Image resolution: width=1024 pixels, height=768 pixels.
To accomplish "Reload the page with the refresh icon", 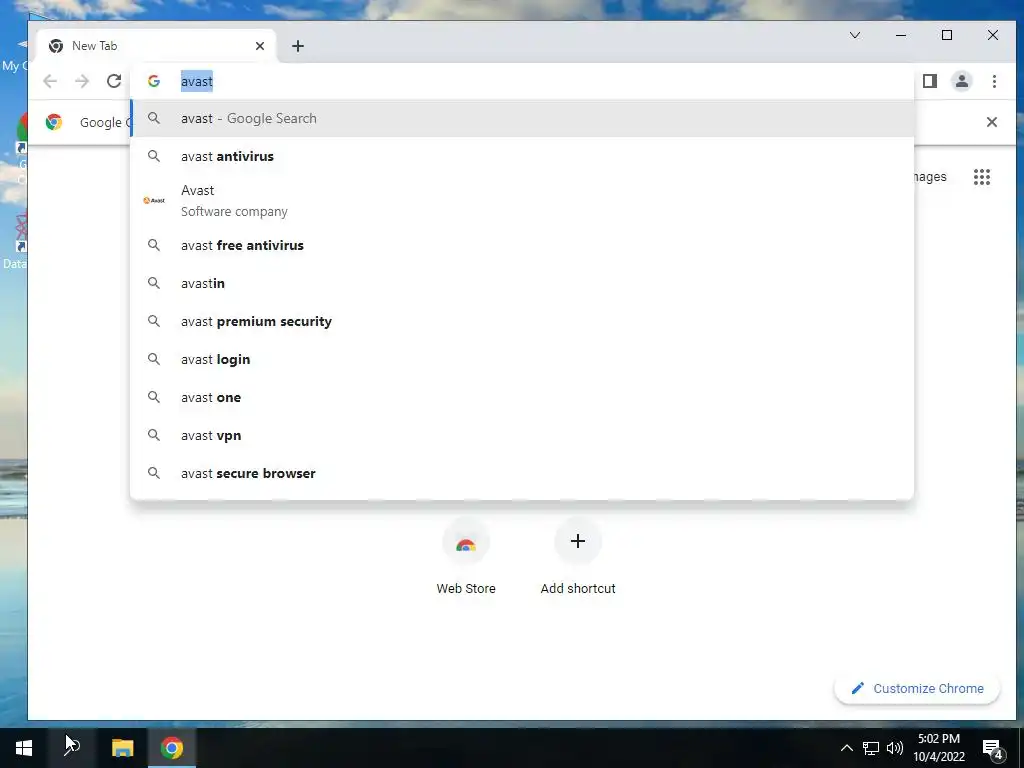I will tap(114, 81).
